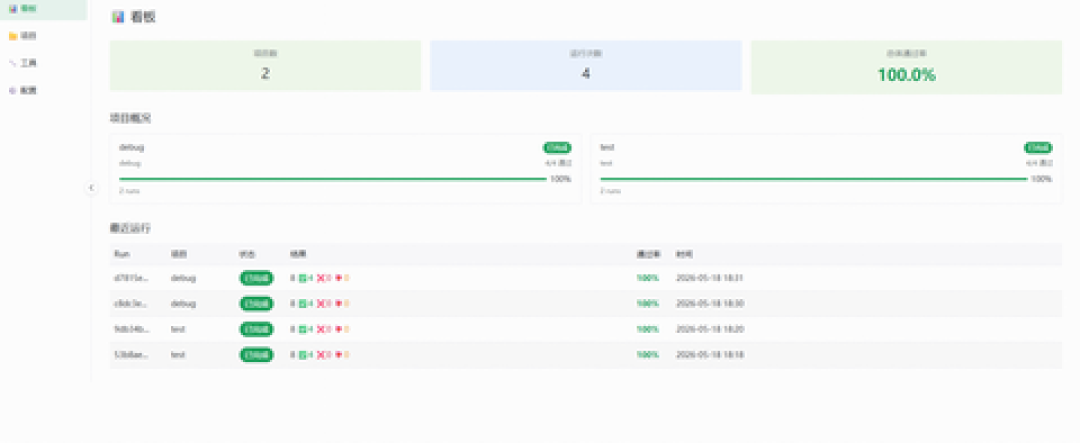Click the Run column header

pos(121,254)
